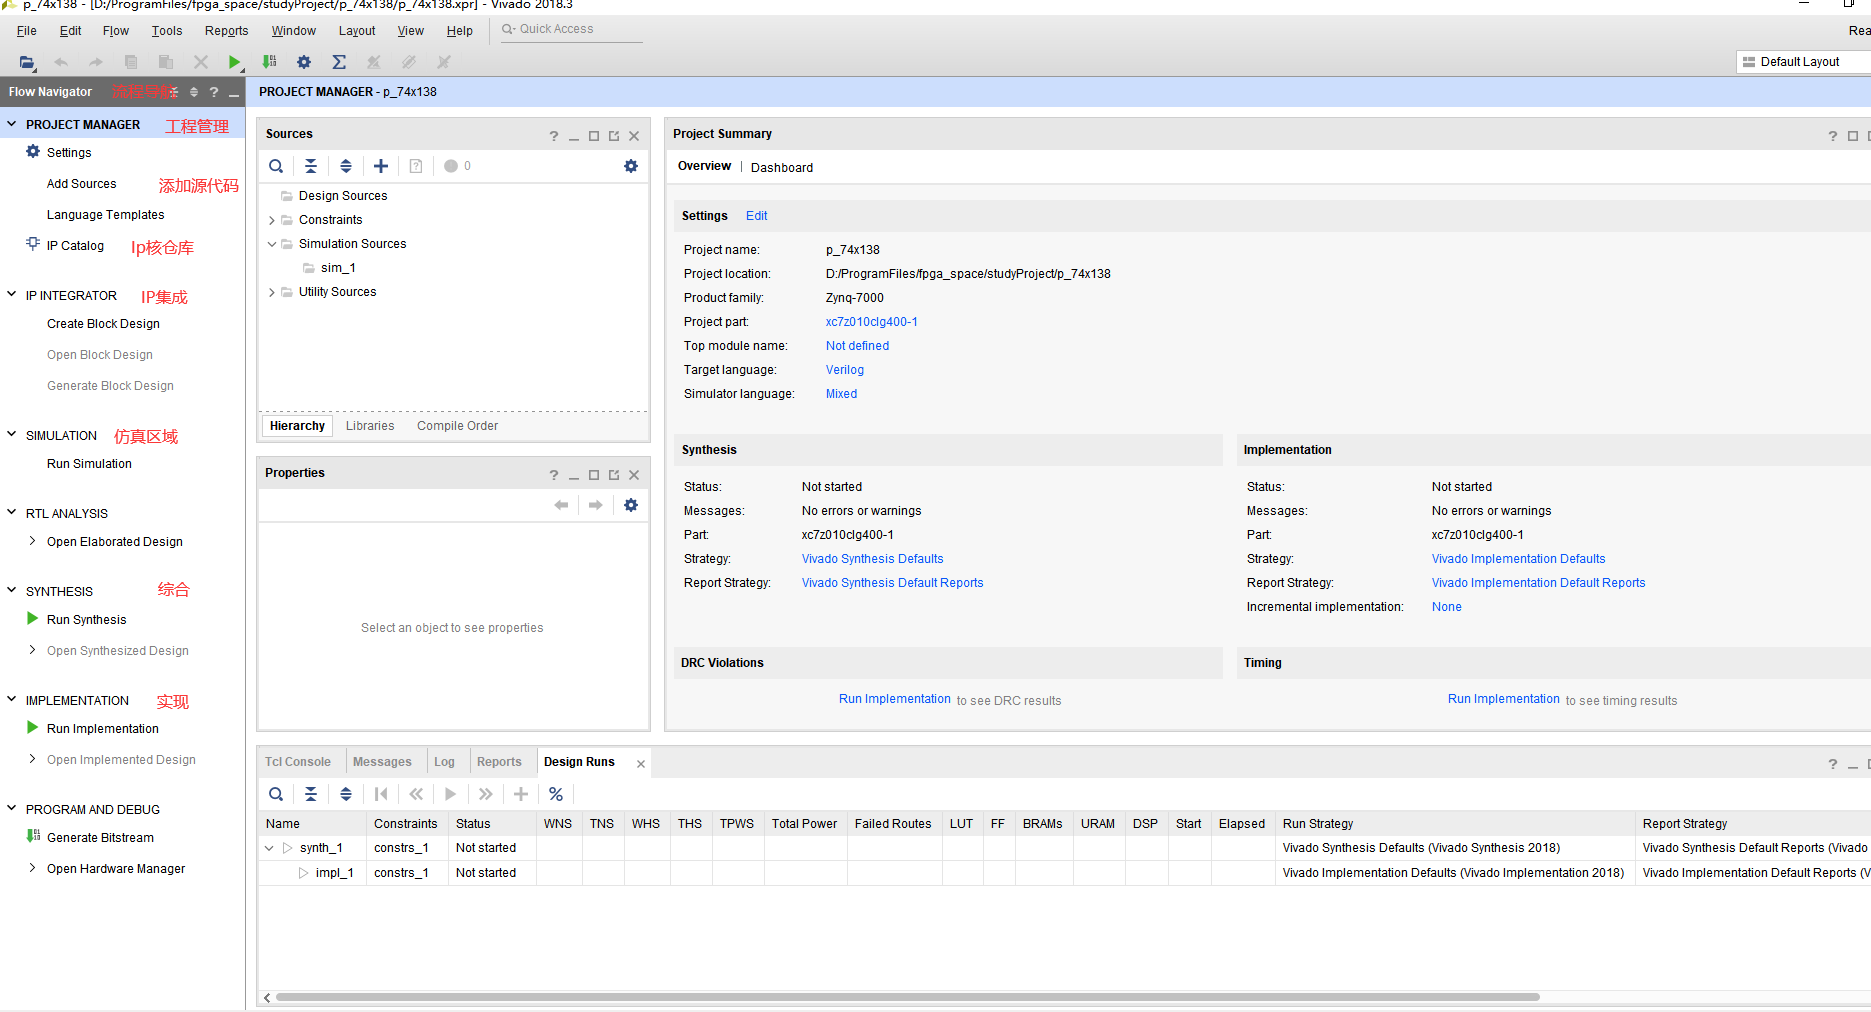Open Sources panel settings gear
The image size is (1871, 1012).
[x=631, y=166]
